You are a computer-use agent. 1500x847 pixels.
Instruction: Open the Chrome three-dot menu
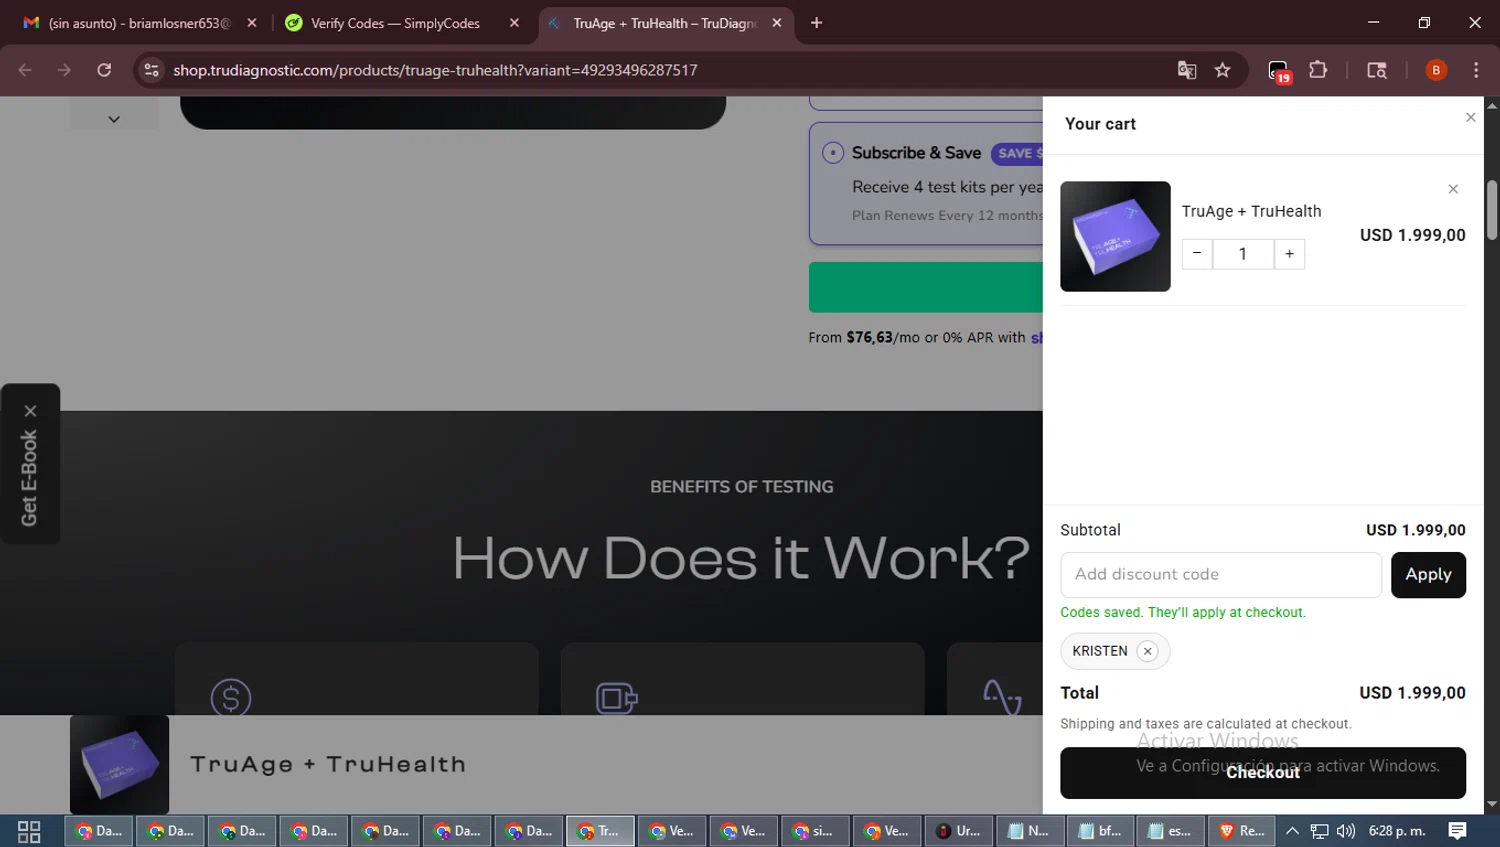[1476, 70]
